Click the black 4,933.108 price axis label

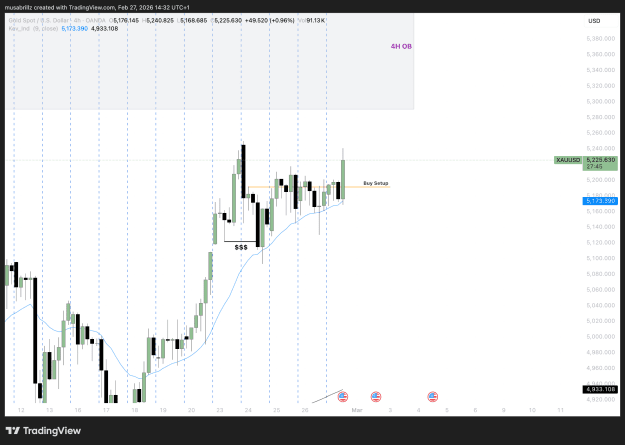coord(600,389)
